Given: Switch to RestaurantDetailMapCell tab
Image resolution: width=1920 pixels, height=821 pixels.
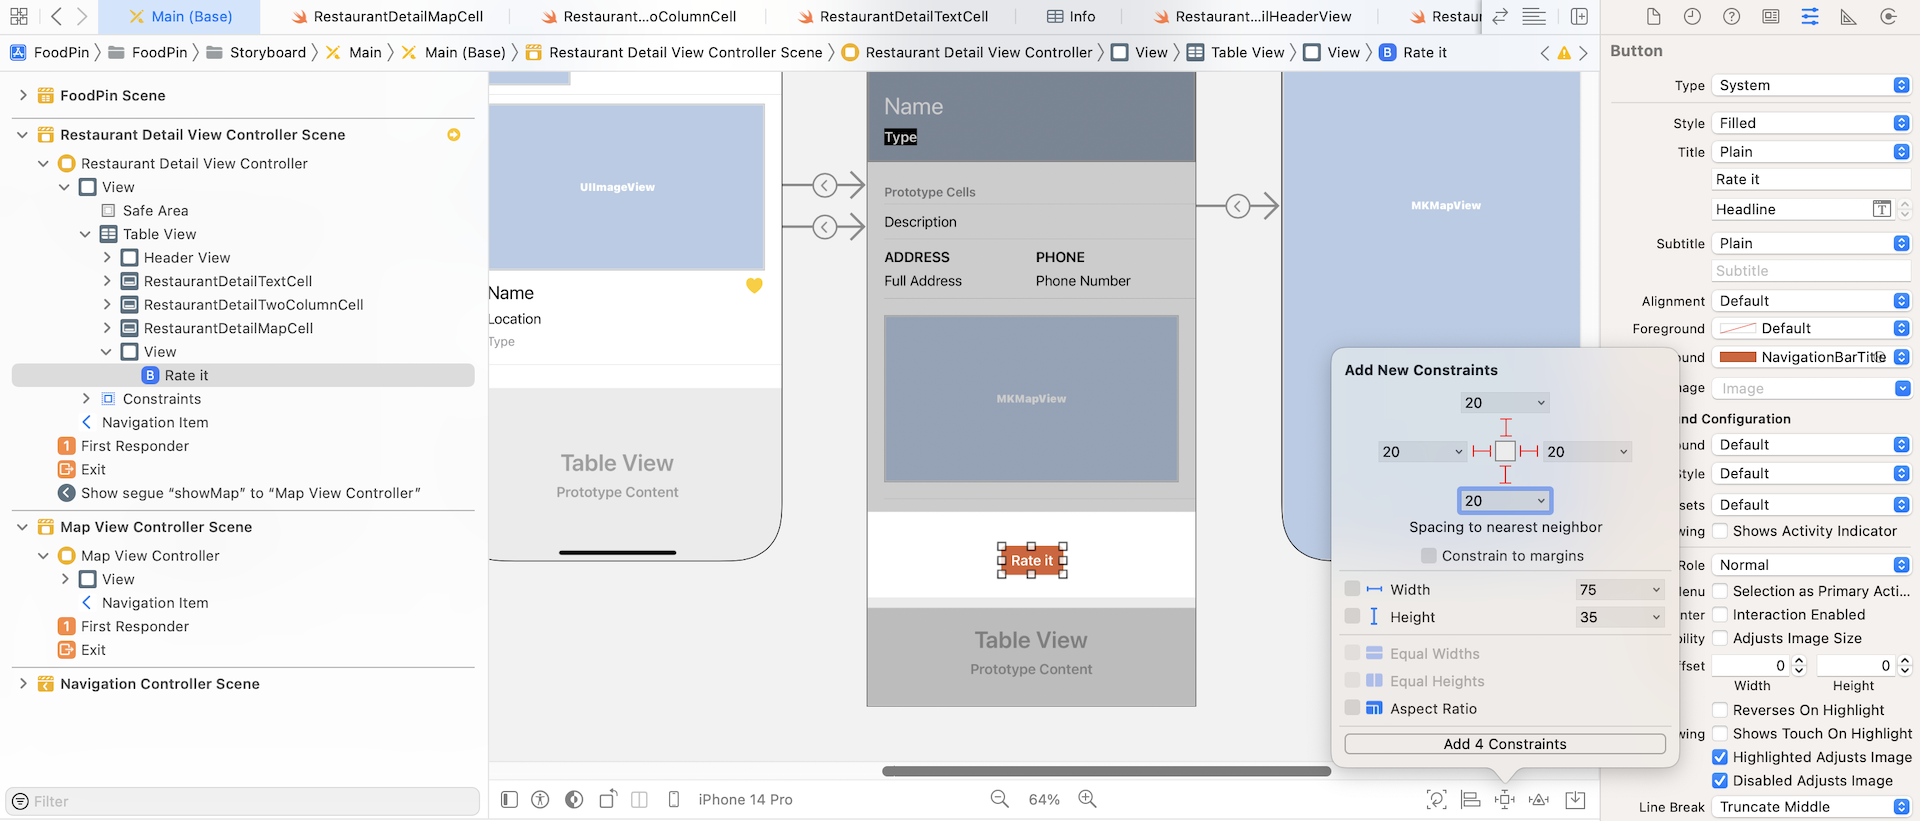Looking at the screenshot, I should point(387,17).
